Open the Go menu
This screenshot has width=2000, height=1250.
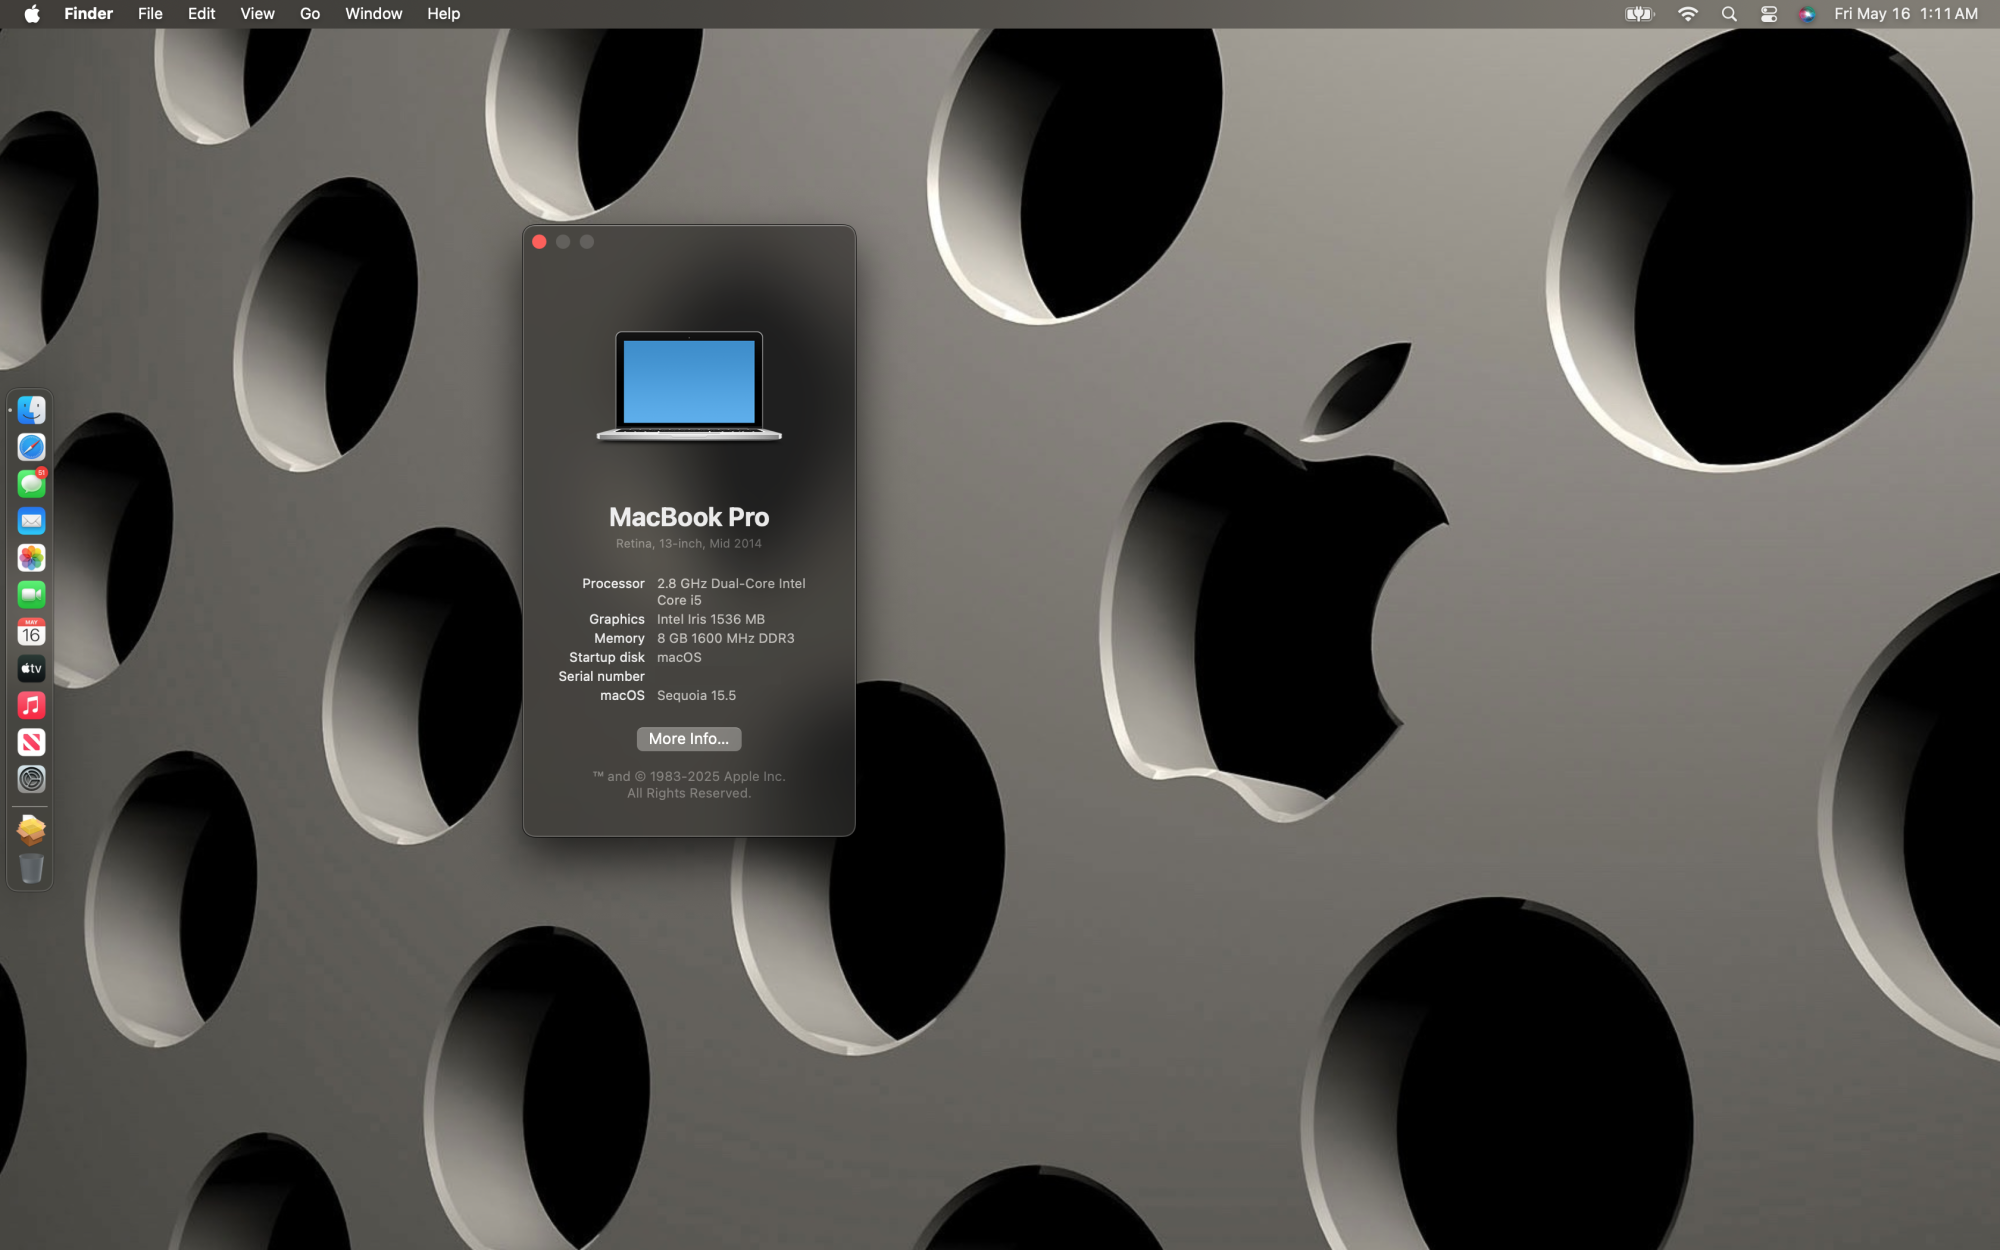point(310,14)
